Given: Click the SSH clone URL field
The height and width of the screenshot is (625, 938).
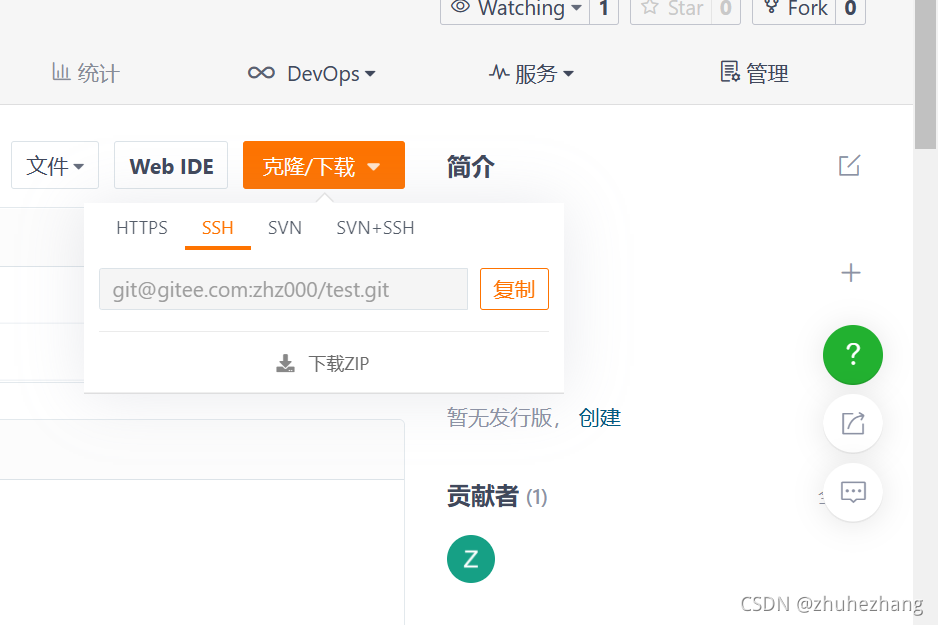Looking at the screenshot, I should (x=284, y=289).
